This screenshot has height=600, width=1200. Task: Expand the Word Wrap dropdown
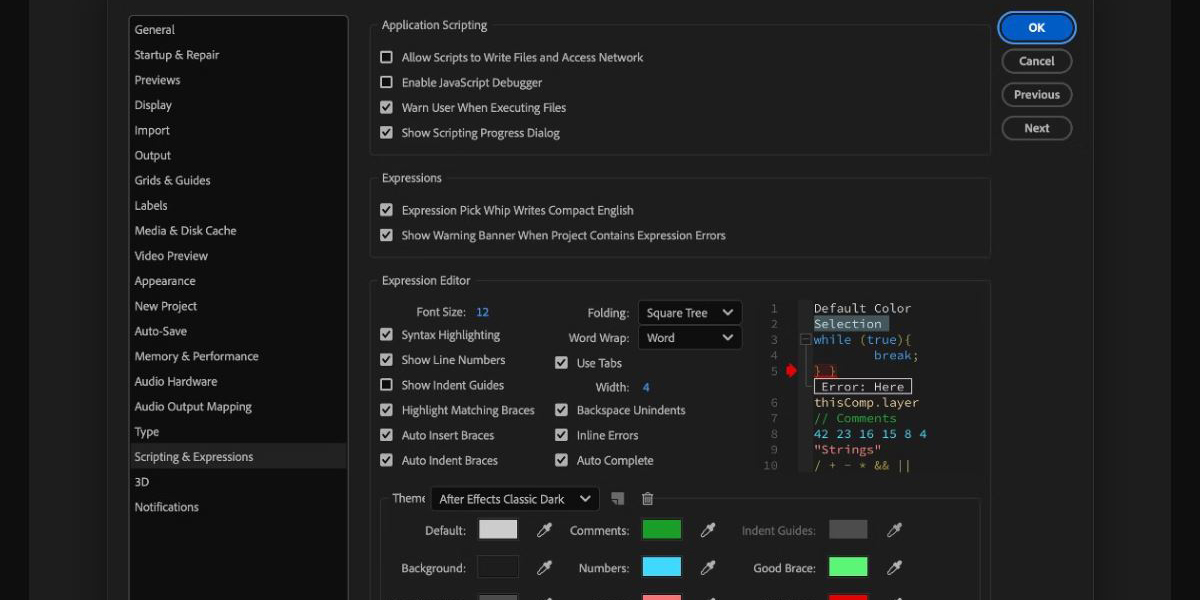pos(689,338)
